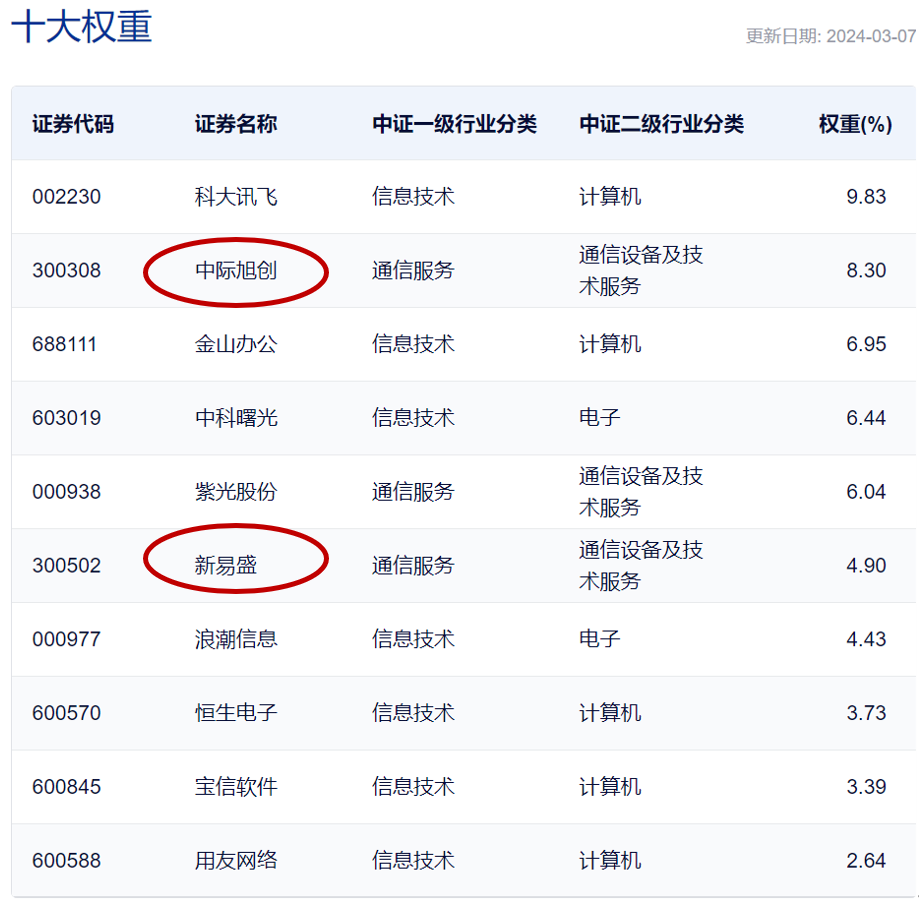Select stock name 紫光股份

[x=236, y=492]
